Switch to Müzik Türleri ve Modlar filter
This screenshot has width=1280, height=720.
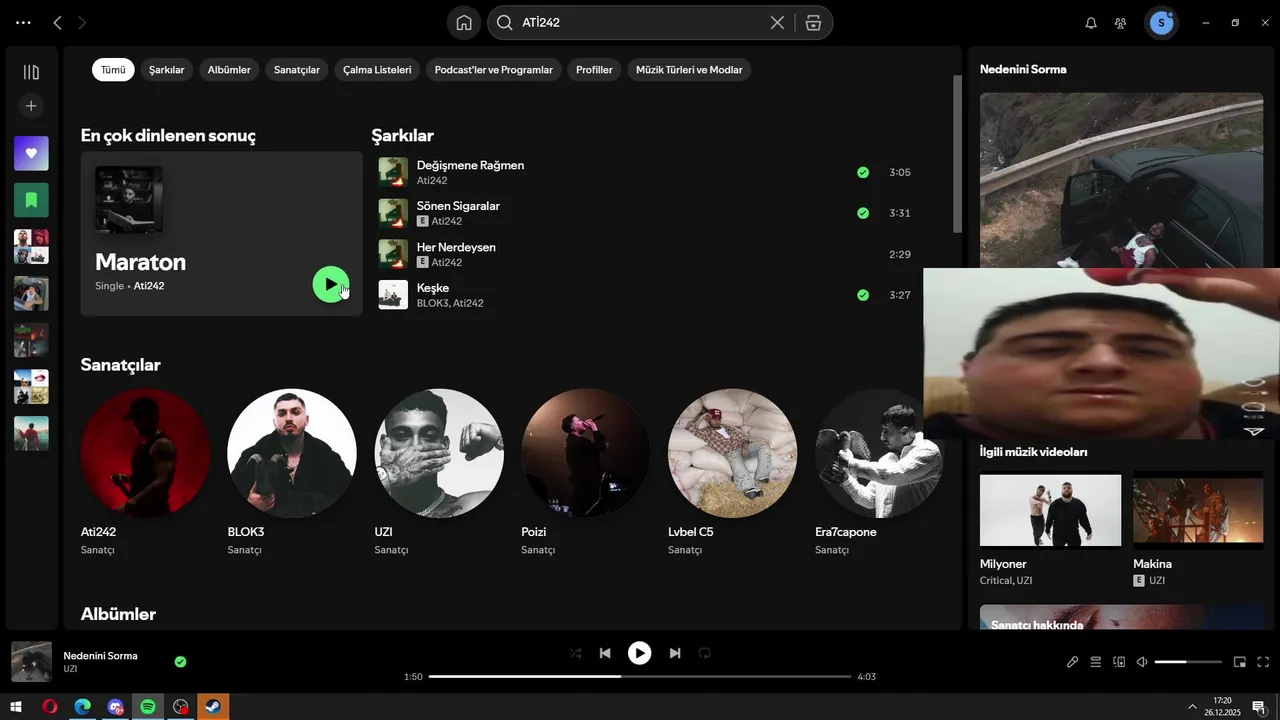689,70
